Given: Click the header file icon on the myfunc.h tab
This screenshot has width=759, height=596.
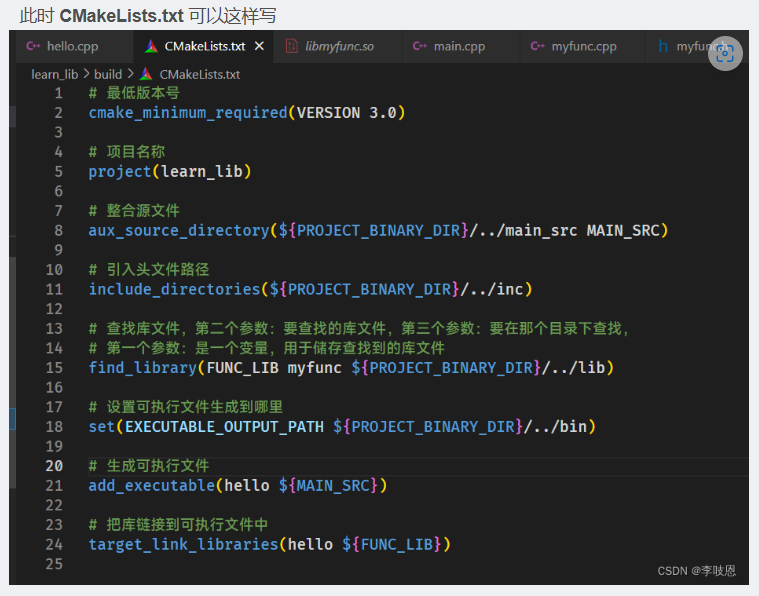Looking at the screenshot, I should click(663, 46).
